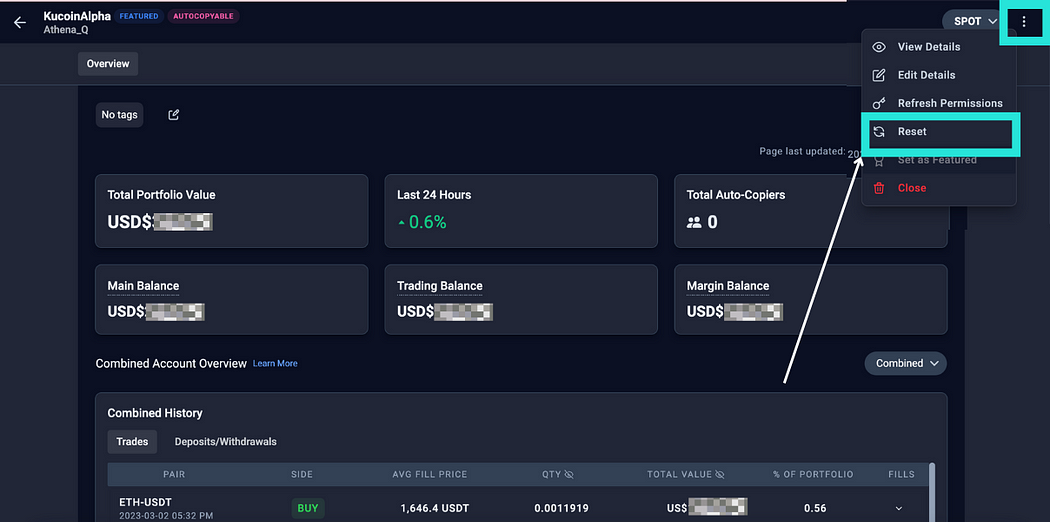
Task: Click the FEATURED badge
Action: pos(139,16)
